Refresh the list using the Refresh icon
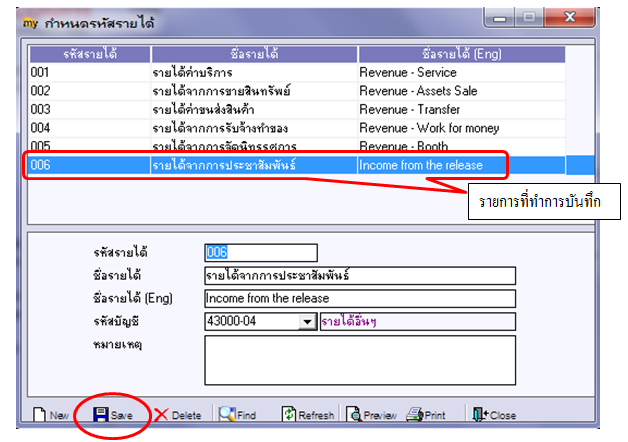This screenshot has width=628, height=442. [288, 414]
